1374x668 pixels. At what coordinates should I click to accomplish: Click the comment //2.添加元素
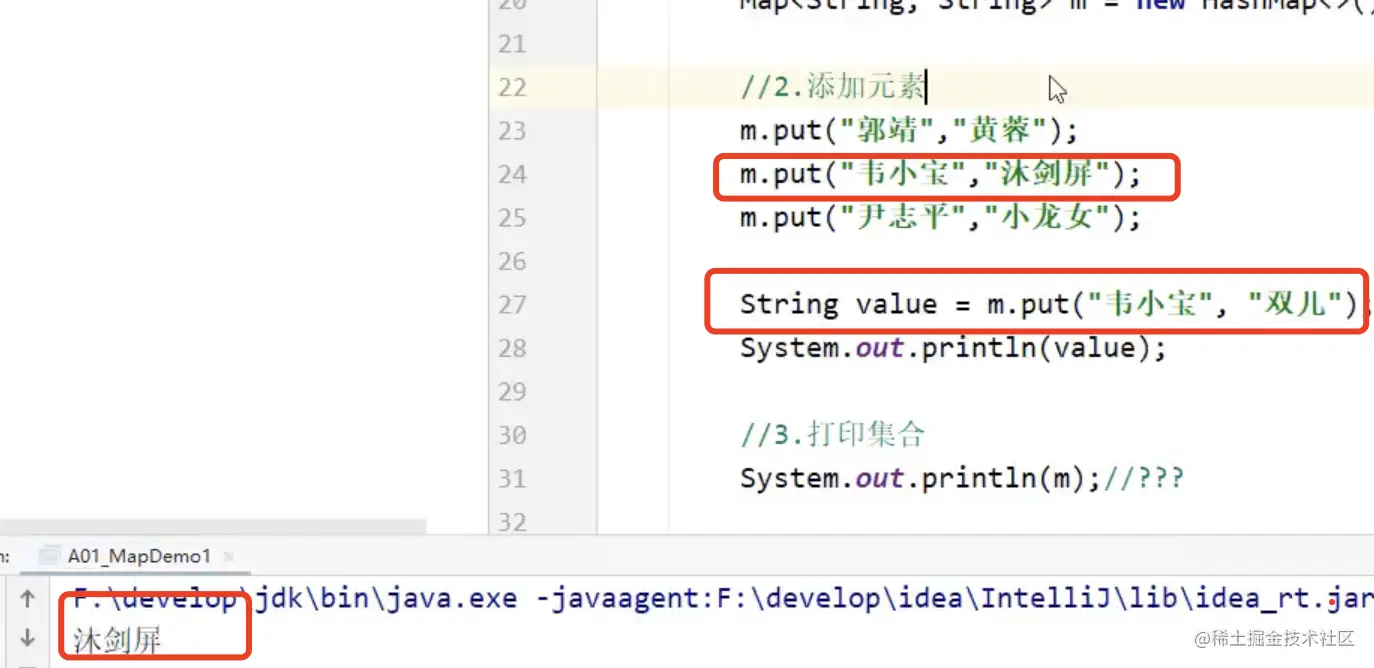[832, 87]
